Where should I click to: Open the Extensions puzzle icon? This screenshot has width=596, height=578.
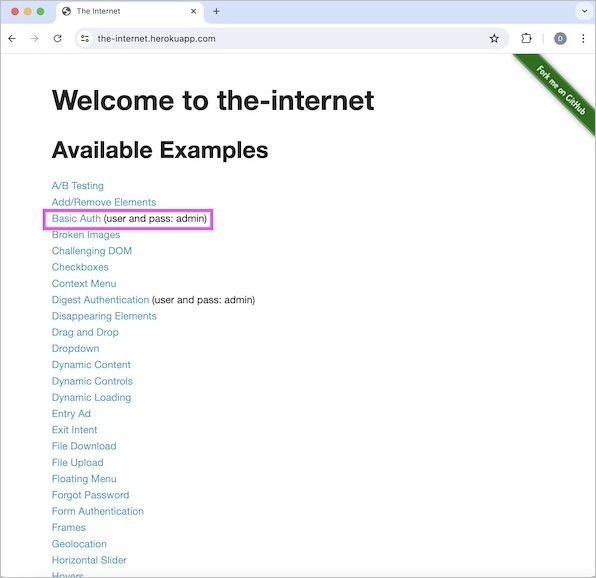pyautogui.click(x=526, y=38)
